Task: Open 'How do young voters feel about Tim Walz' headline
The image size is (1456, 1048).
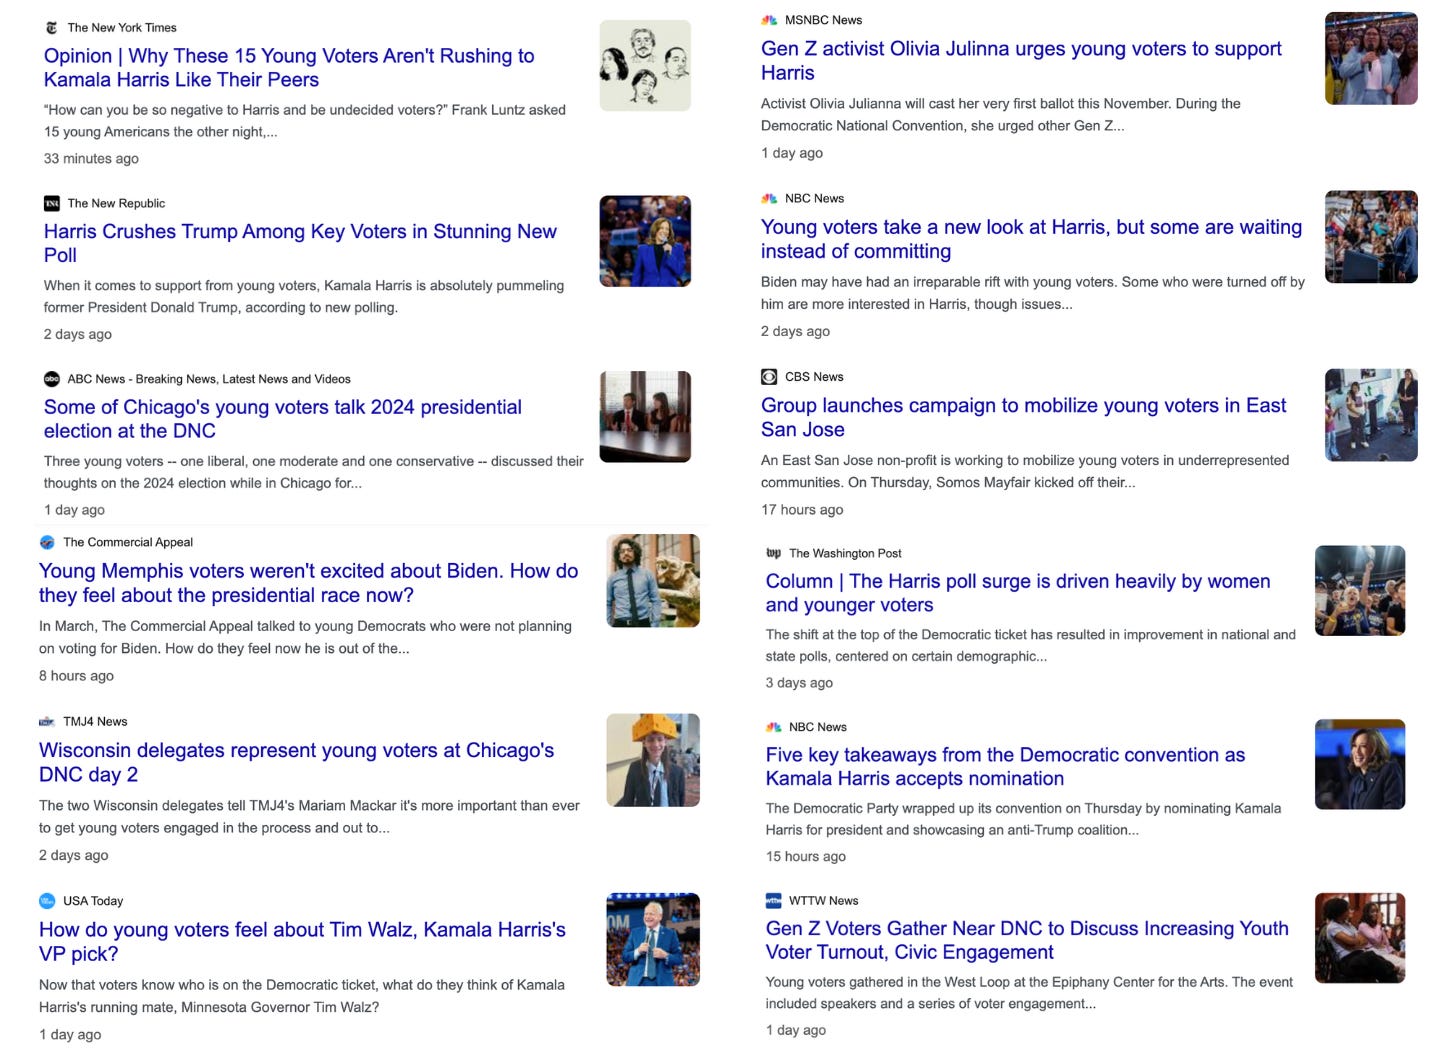Action: point(302,942)
